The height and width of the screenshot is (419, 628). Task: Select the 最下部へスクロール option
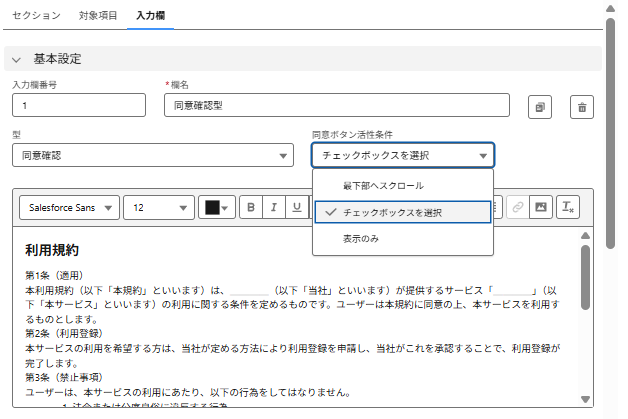382,186
